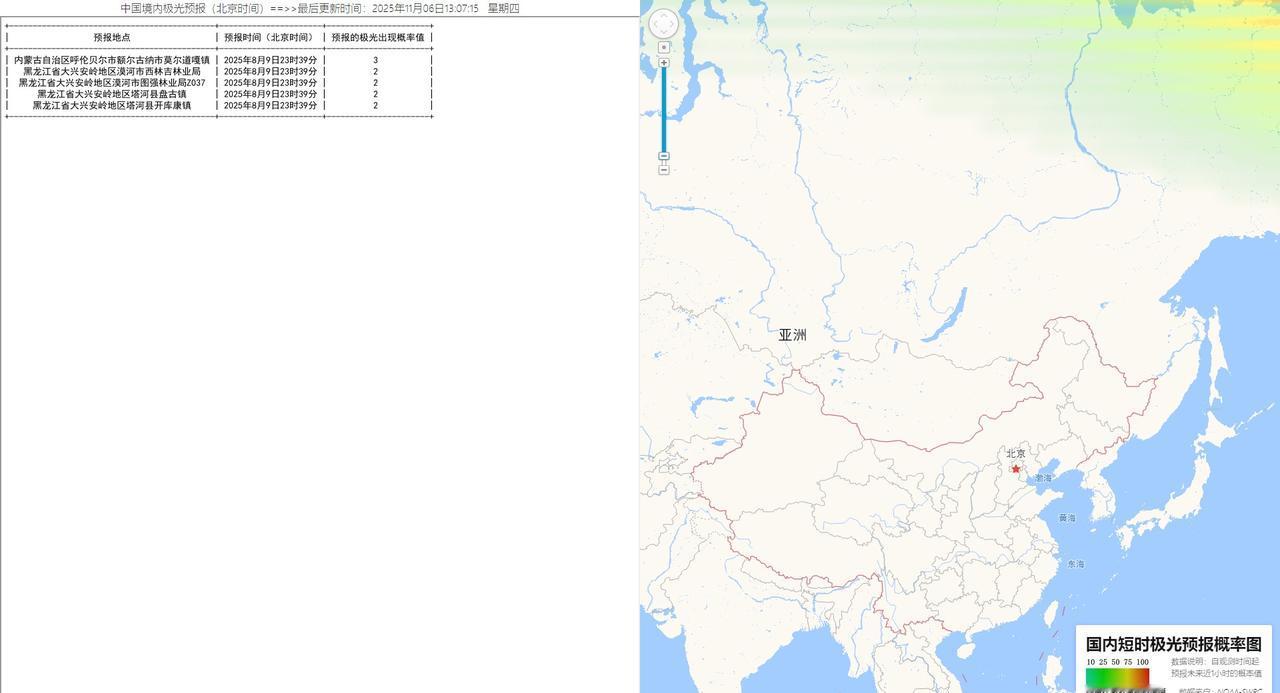Click probability value 2 in the 开库康镇 row
Image resolution: width=1280 pixels, height=693 pixels.
tap(376, 105)
